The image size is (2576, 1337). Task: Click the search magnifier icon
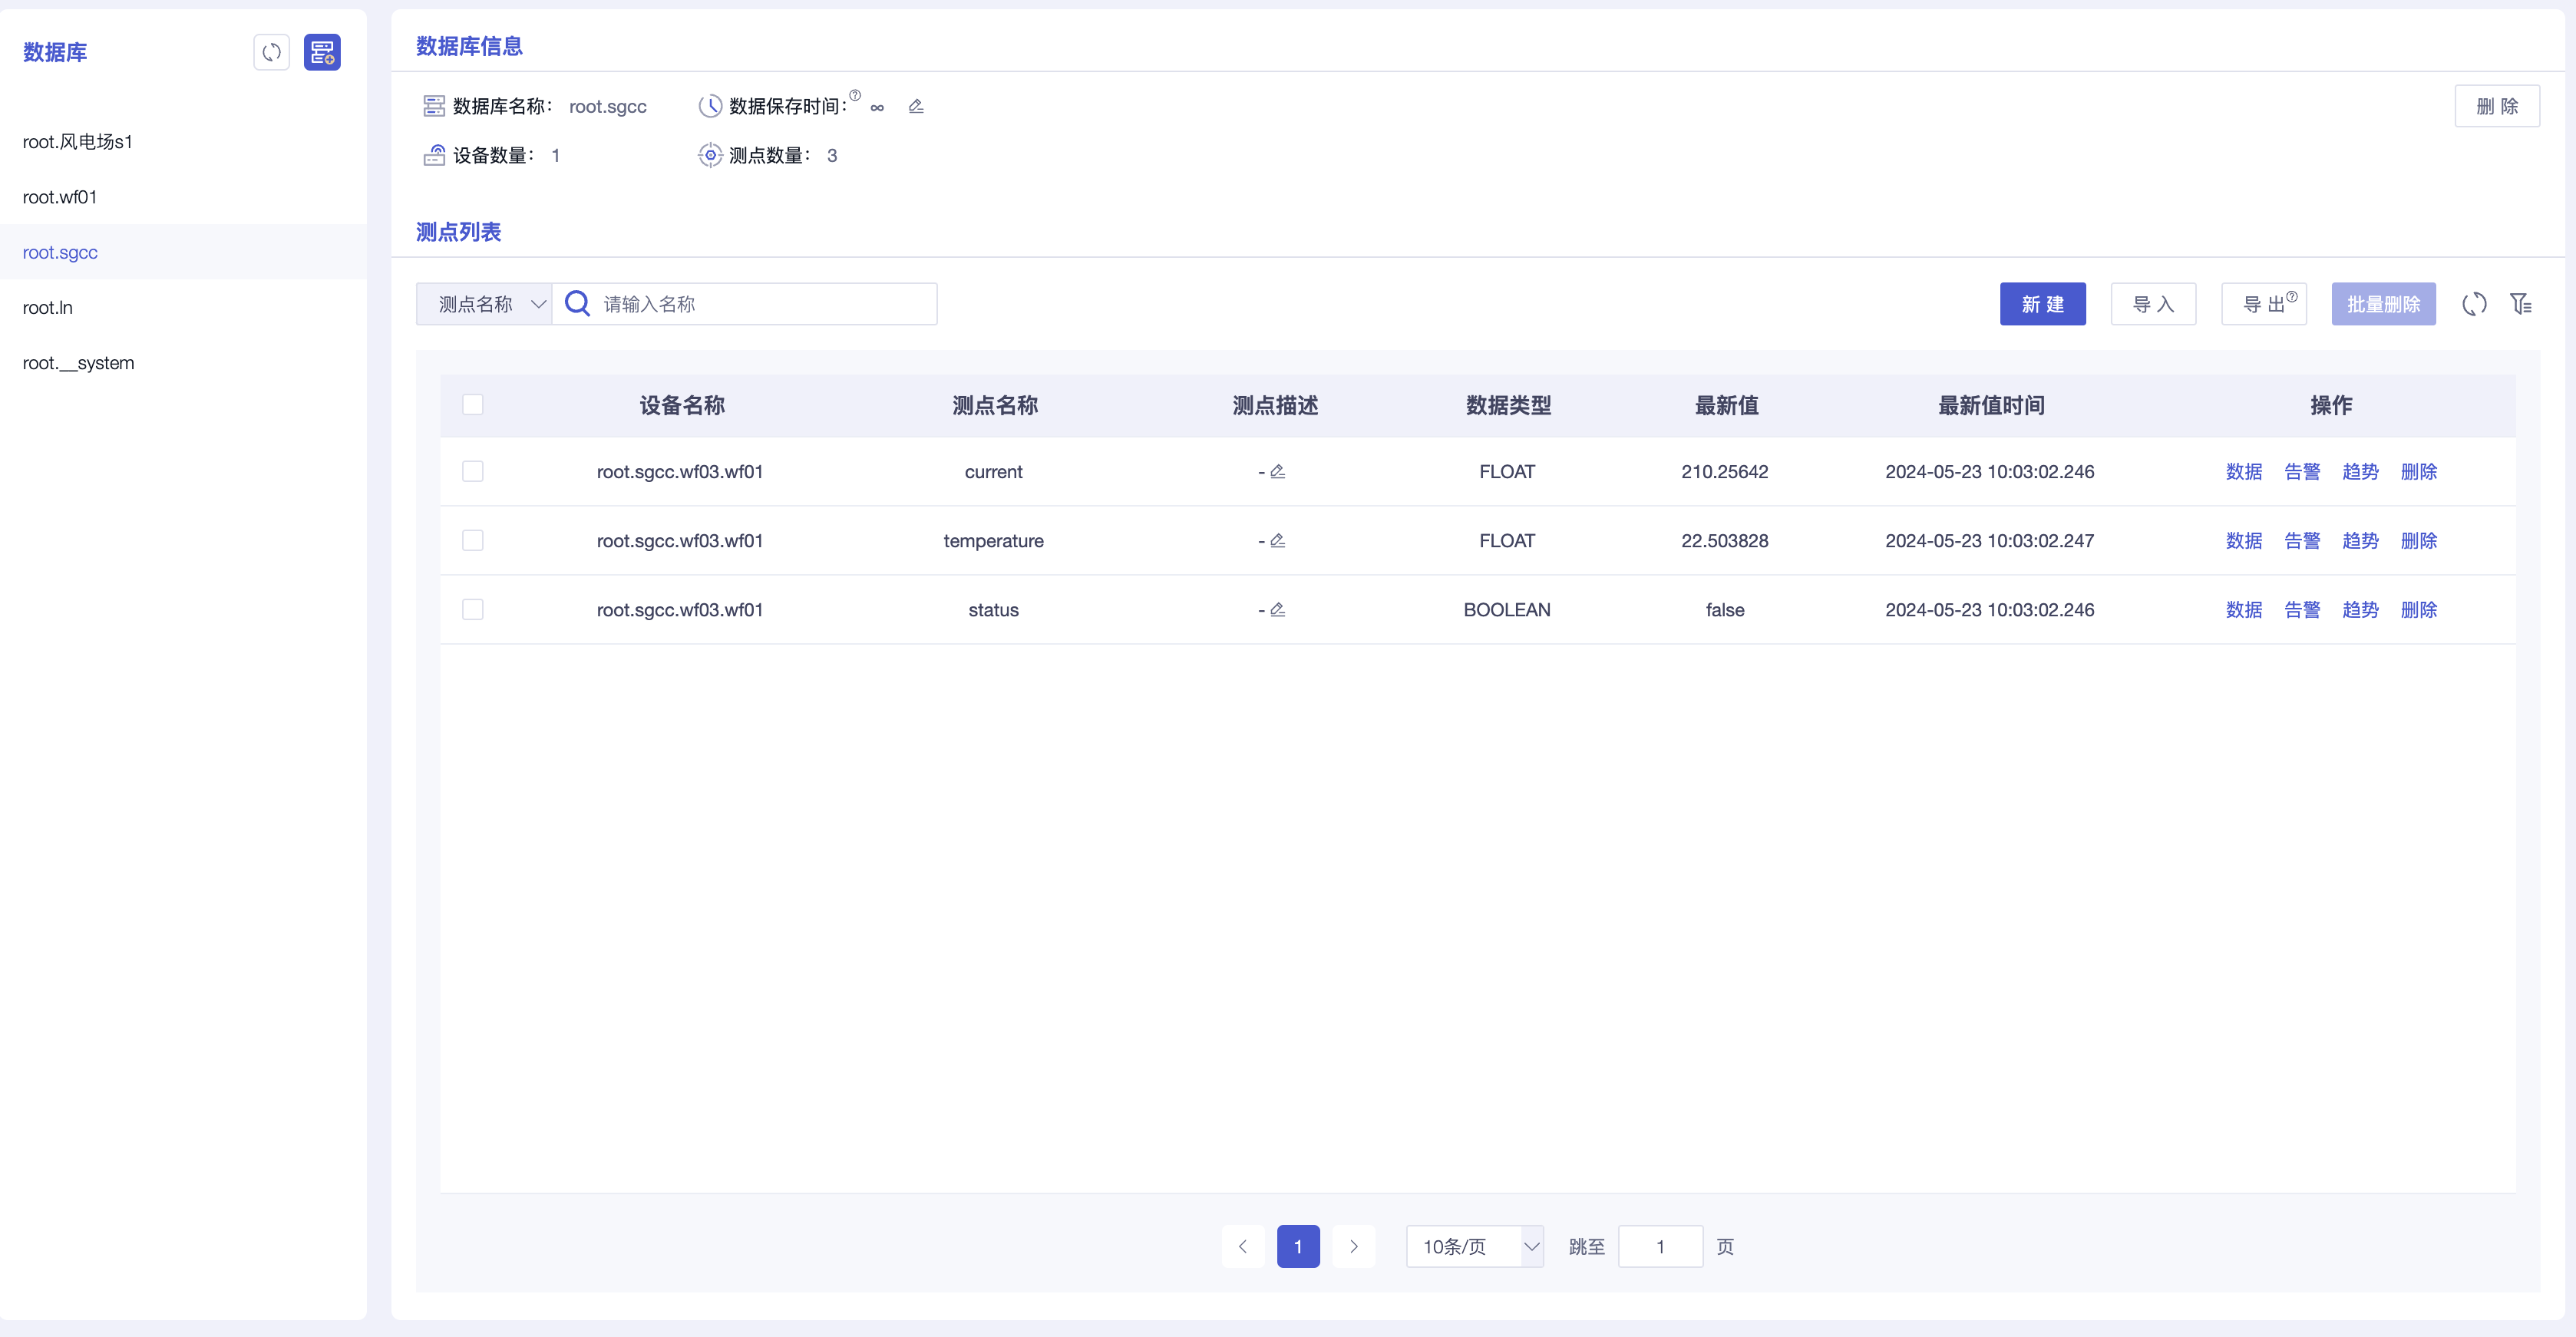(x=578, y=304)
